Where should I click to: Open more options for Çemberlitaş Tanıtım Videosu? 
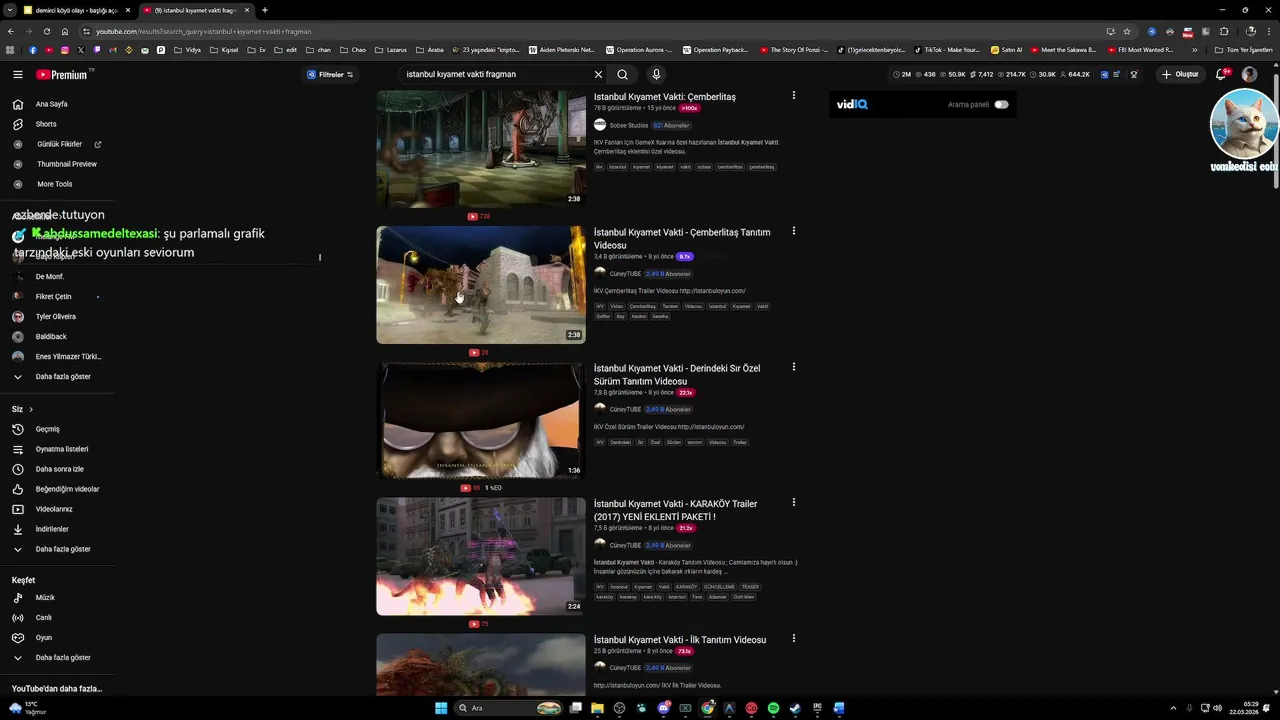pos(794,231)
